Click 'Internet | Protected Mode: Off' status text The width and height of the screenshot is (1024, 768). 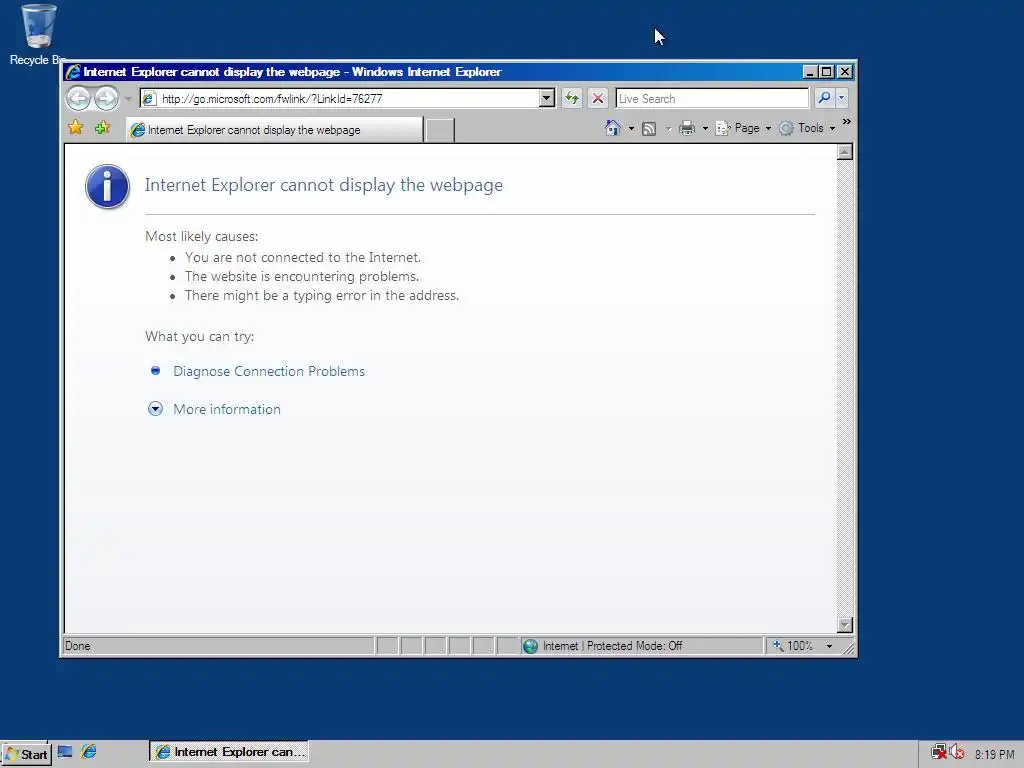613,646
